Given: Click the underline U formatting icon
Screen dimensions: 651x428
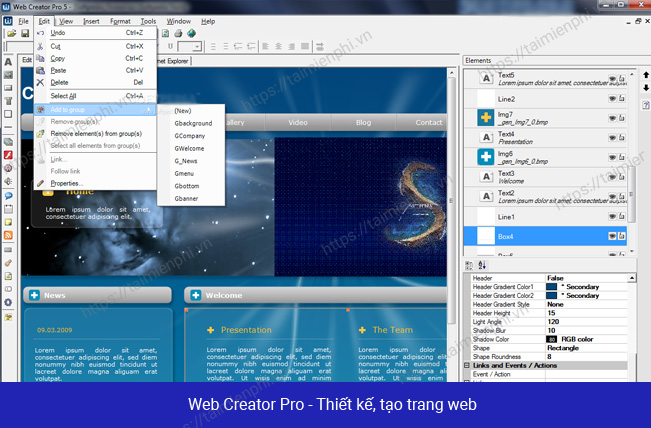Looking at the screenshot, I should click(170, 46).
